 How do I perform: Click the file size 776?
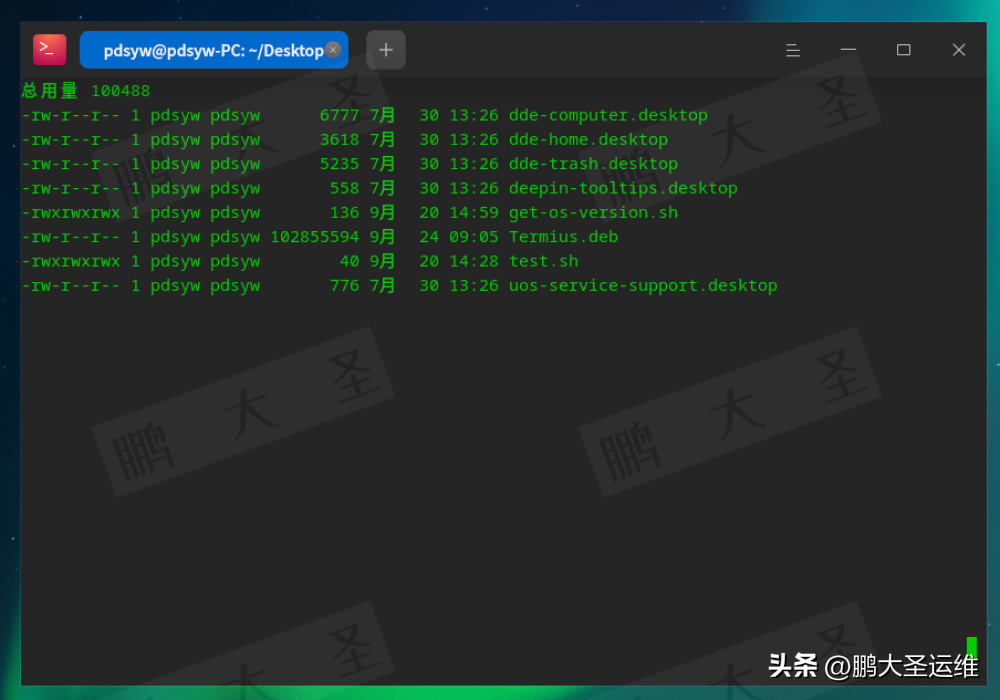pos(344,285)
